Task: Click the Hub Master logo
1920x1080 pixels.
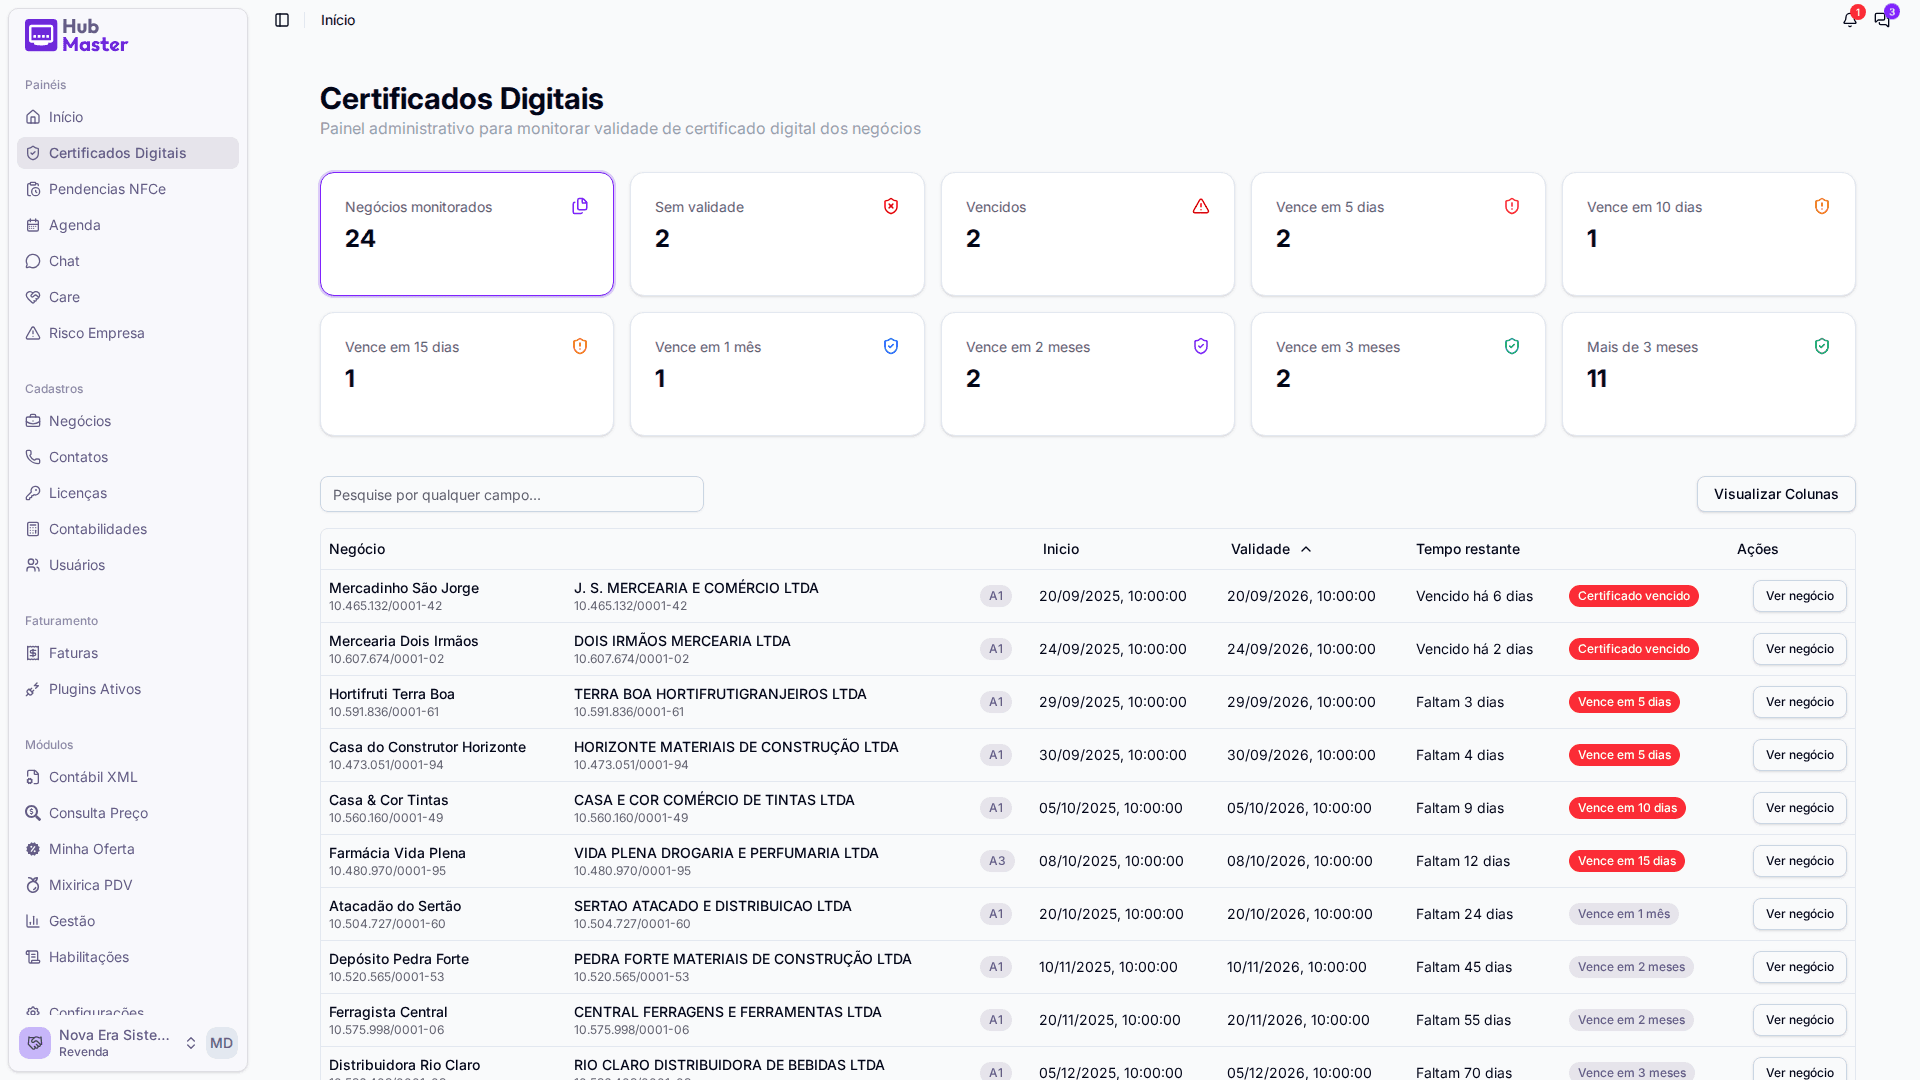Action: [76, 36]
